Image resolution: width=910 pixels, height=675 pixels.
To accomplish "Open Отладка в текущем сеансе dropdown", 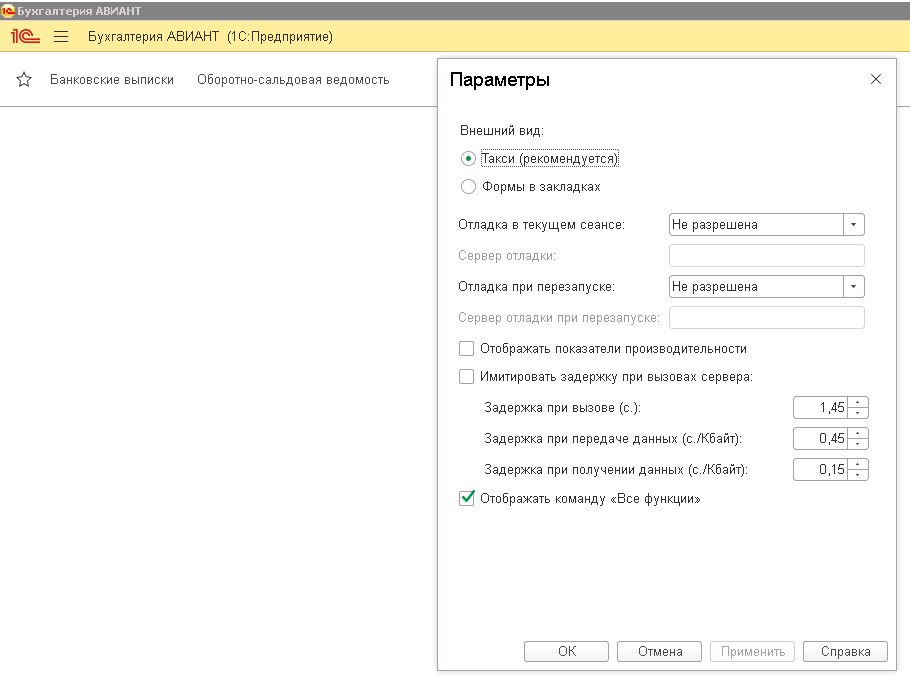I will (x=853, y=225).
